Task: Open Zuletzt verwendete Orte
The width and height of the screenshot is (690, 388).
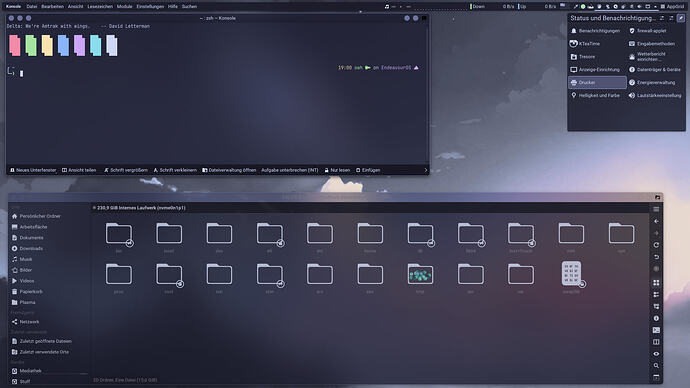Action: (40, 352)
